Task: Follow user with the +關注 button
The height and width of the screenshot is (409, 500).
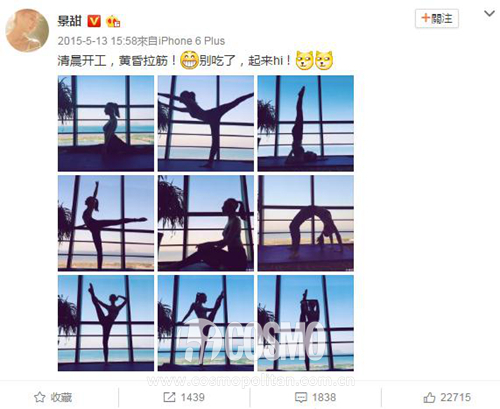Action: click(437, 18)
